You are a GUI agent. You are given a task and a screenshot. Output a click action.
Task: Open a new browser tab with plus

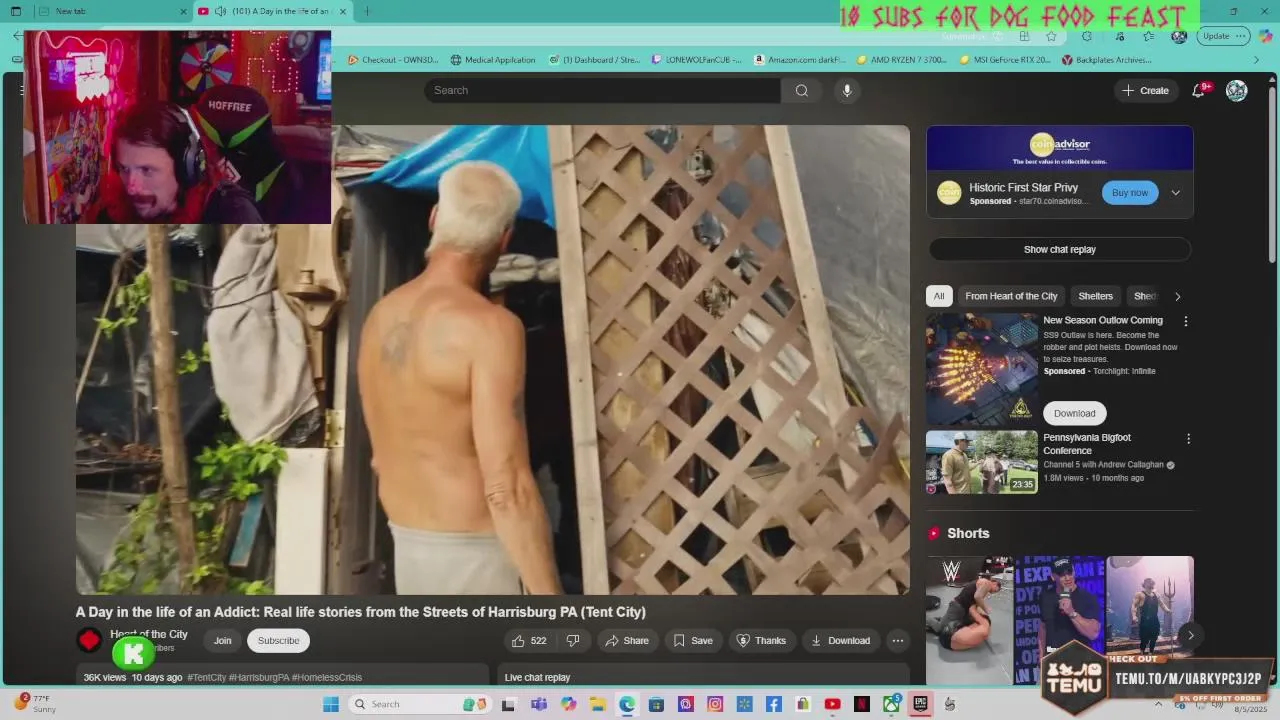pyautogui.click(x=367, y=11)
